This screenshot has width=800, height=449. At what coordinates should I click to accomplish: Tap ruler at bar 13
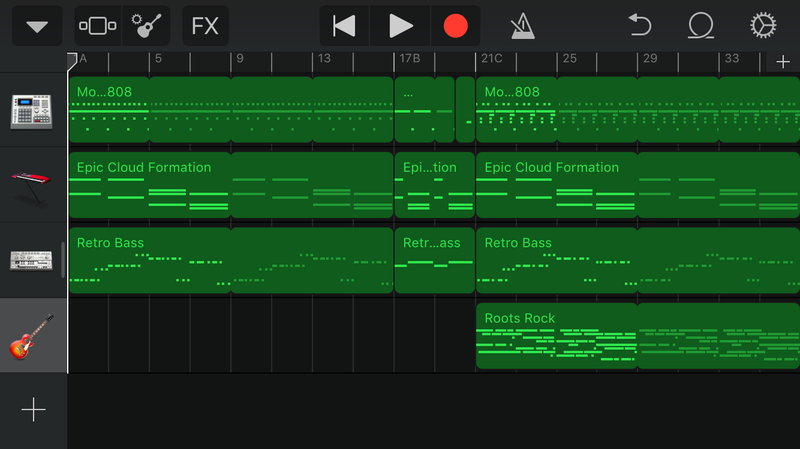324,59
